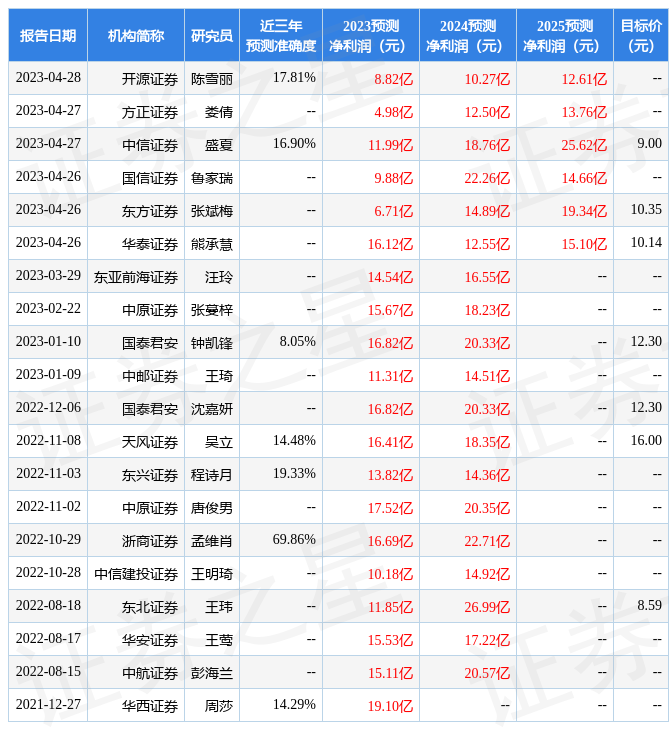Click the 14.51亿 forecast value
Viewport: 669px width, 730px height.
487,376
